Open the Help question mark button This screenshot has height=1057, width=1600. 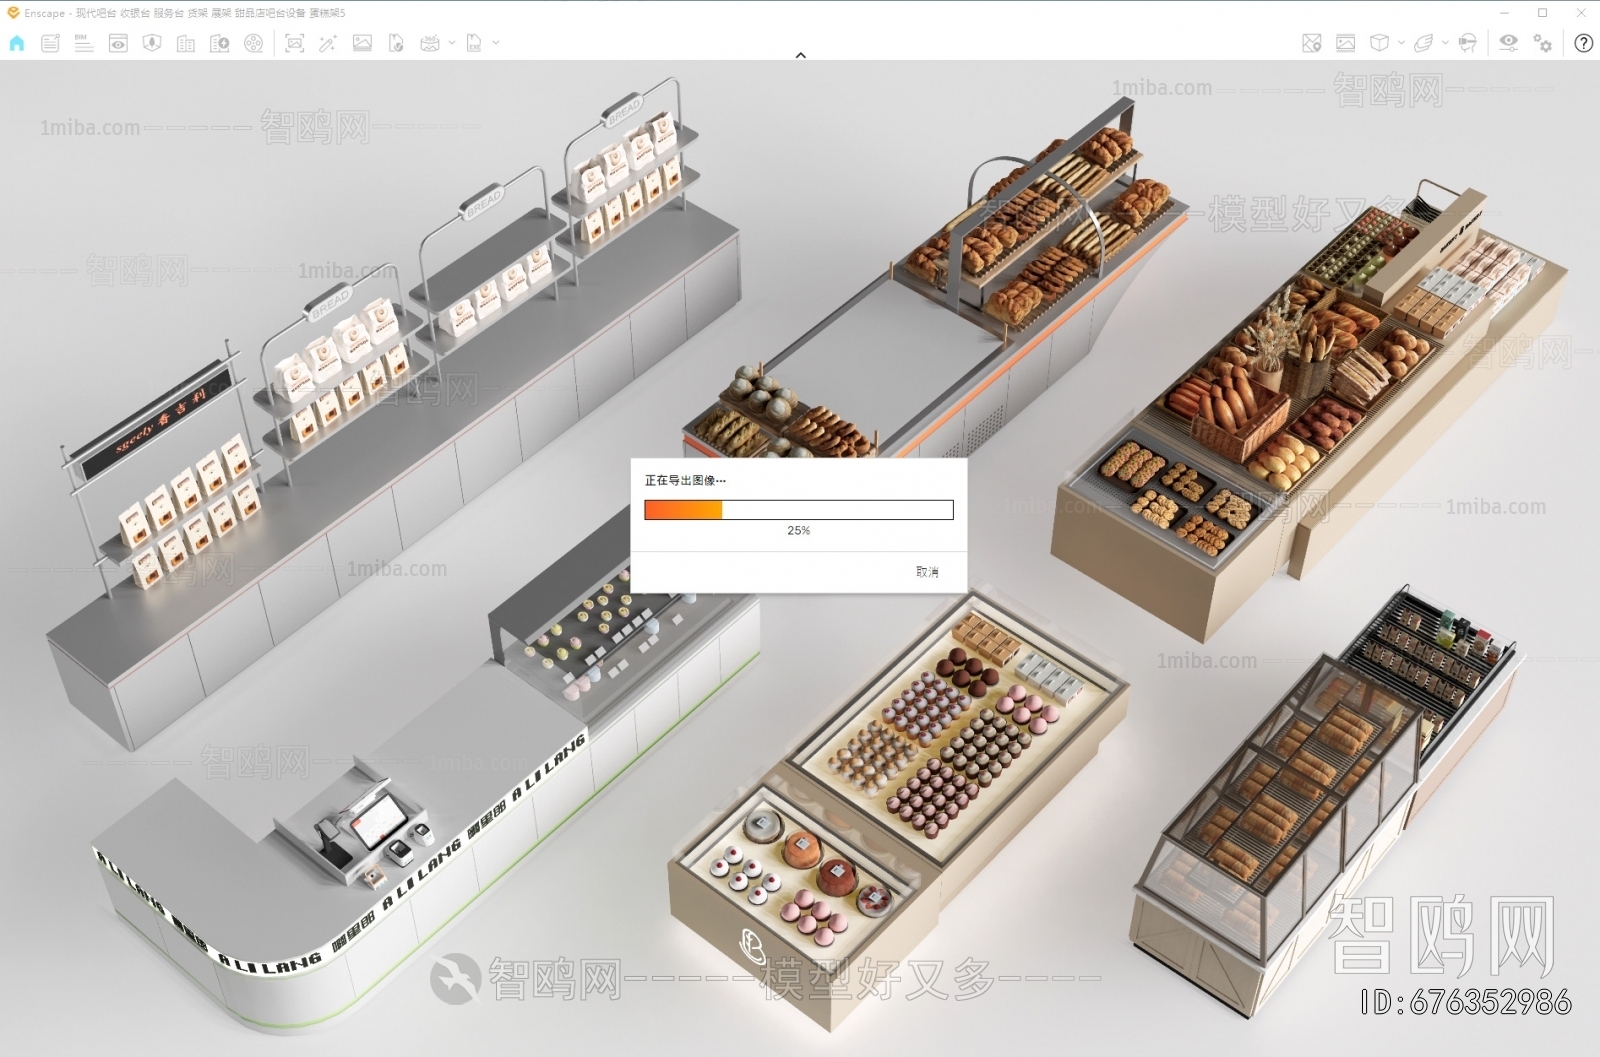1583,43
